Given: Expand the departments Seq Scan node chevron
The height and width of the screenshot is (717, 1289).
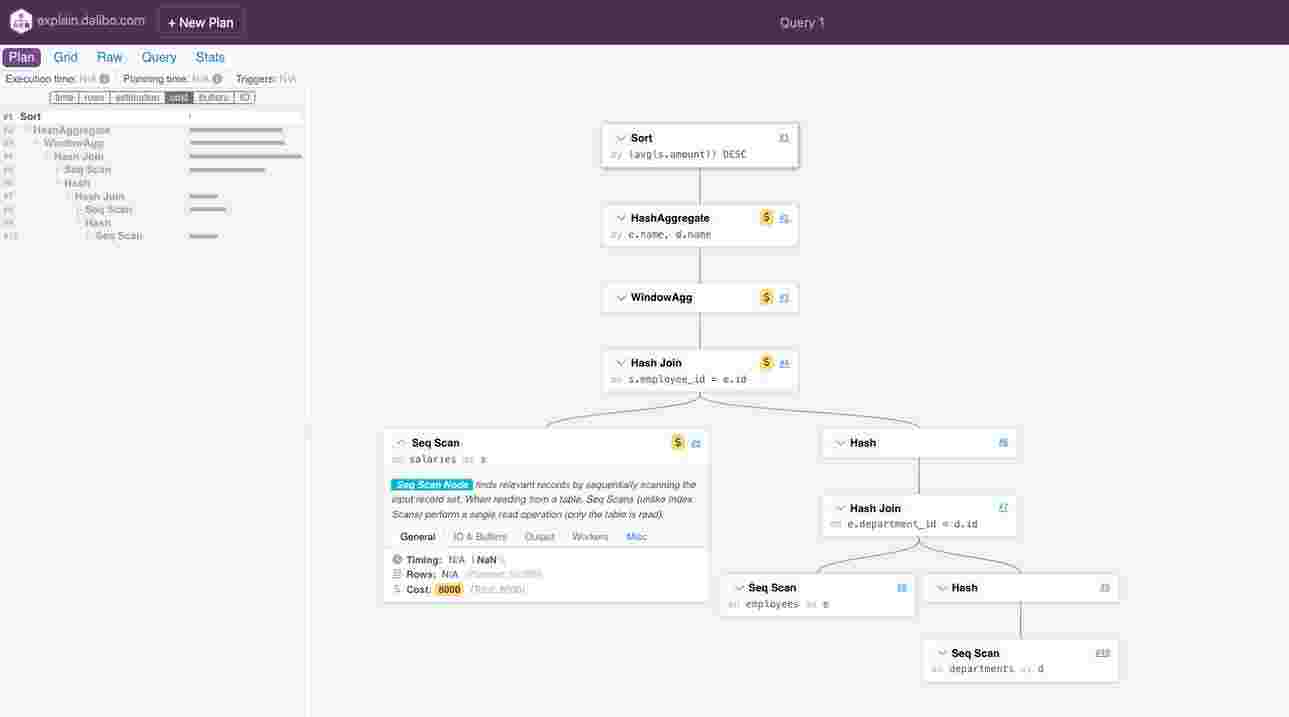Looking at the screenshot, I should coord(940,653).
